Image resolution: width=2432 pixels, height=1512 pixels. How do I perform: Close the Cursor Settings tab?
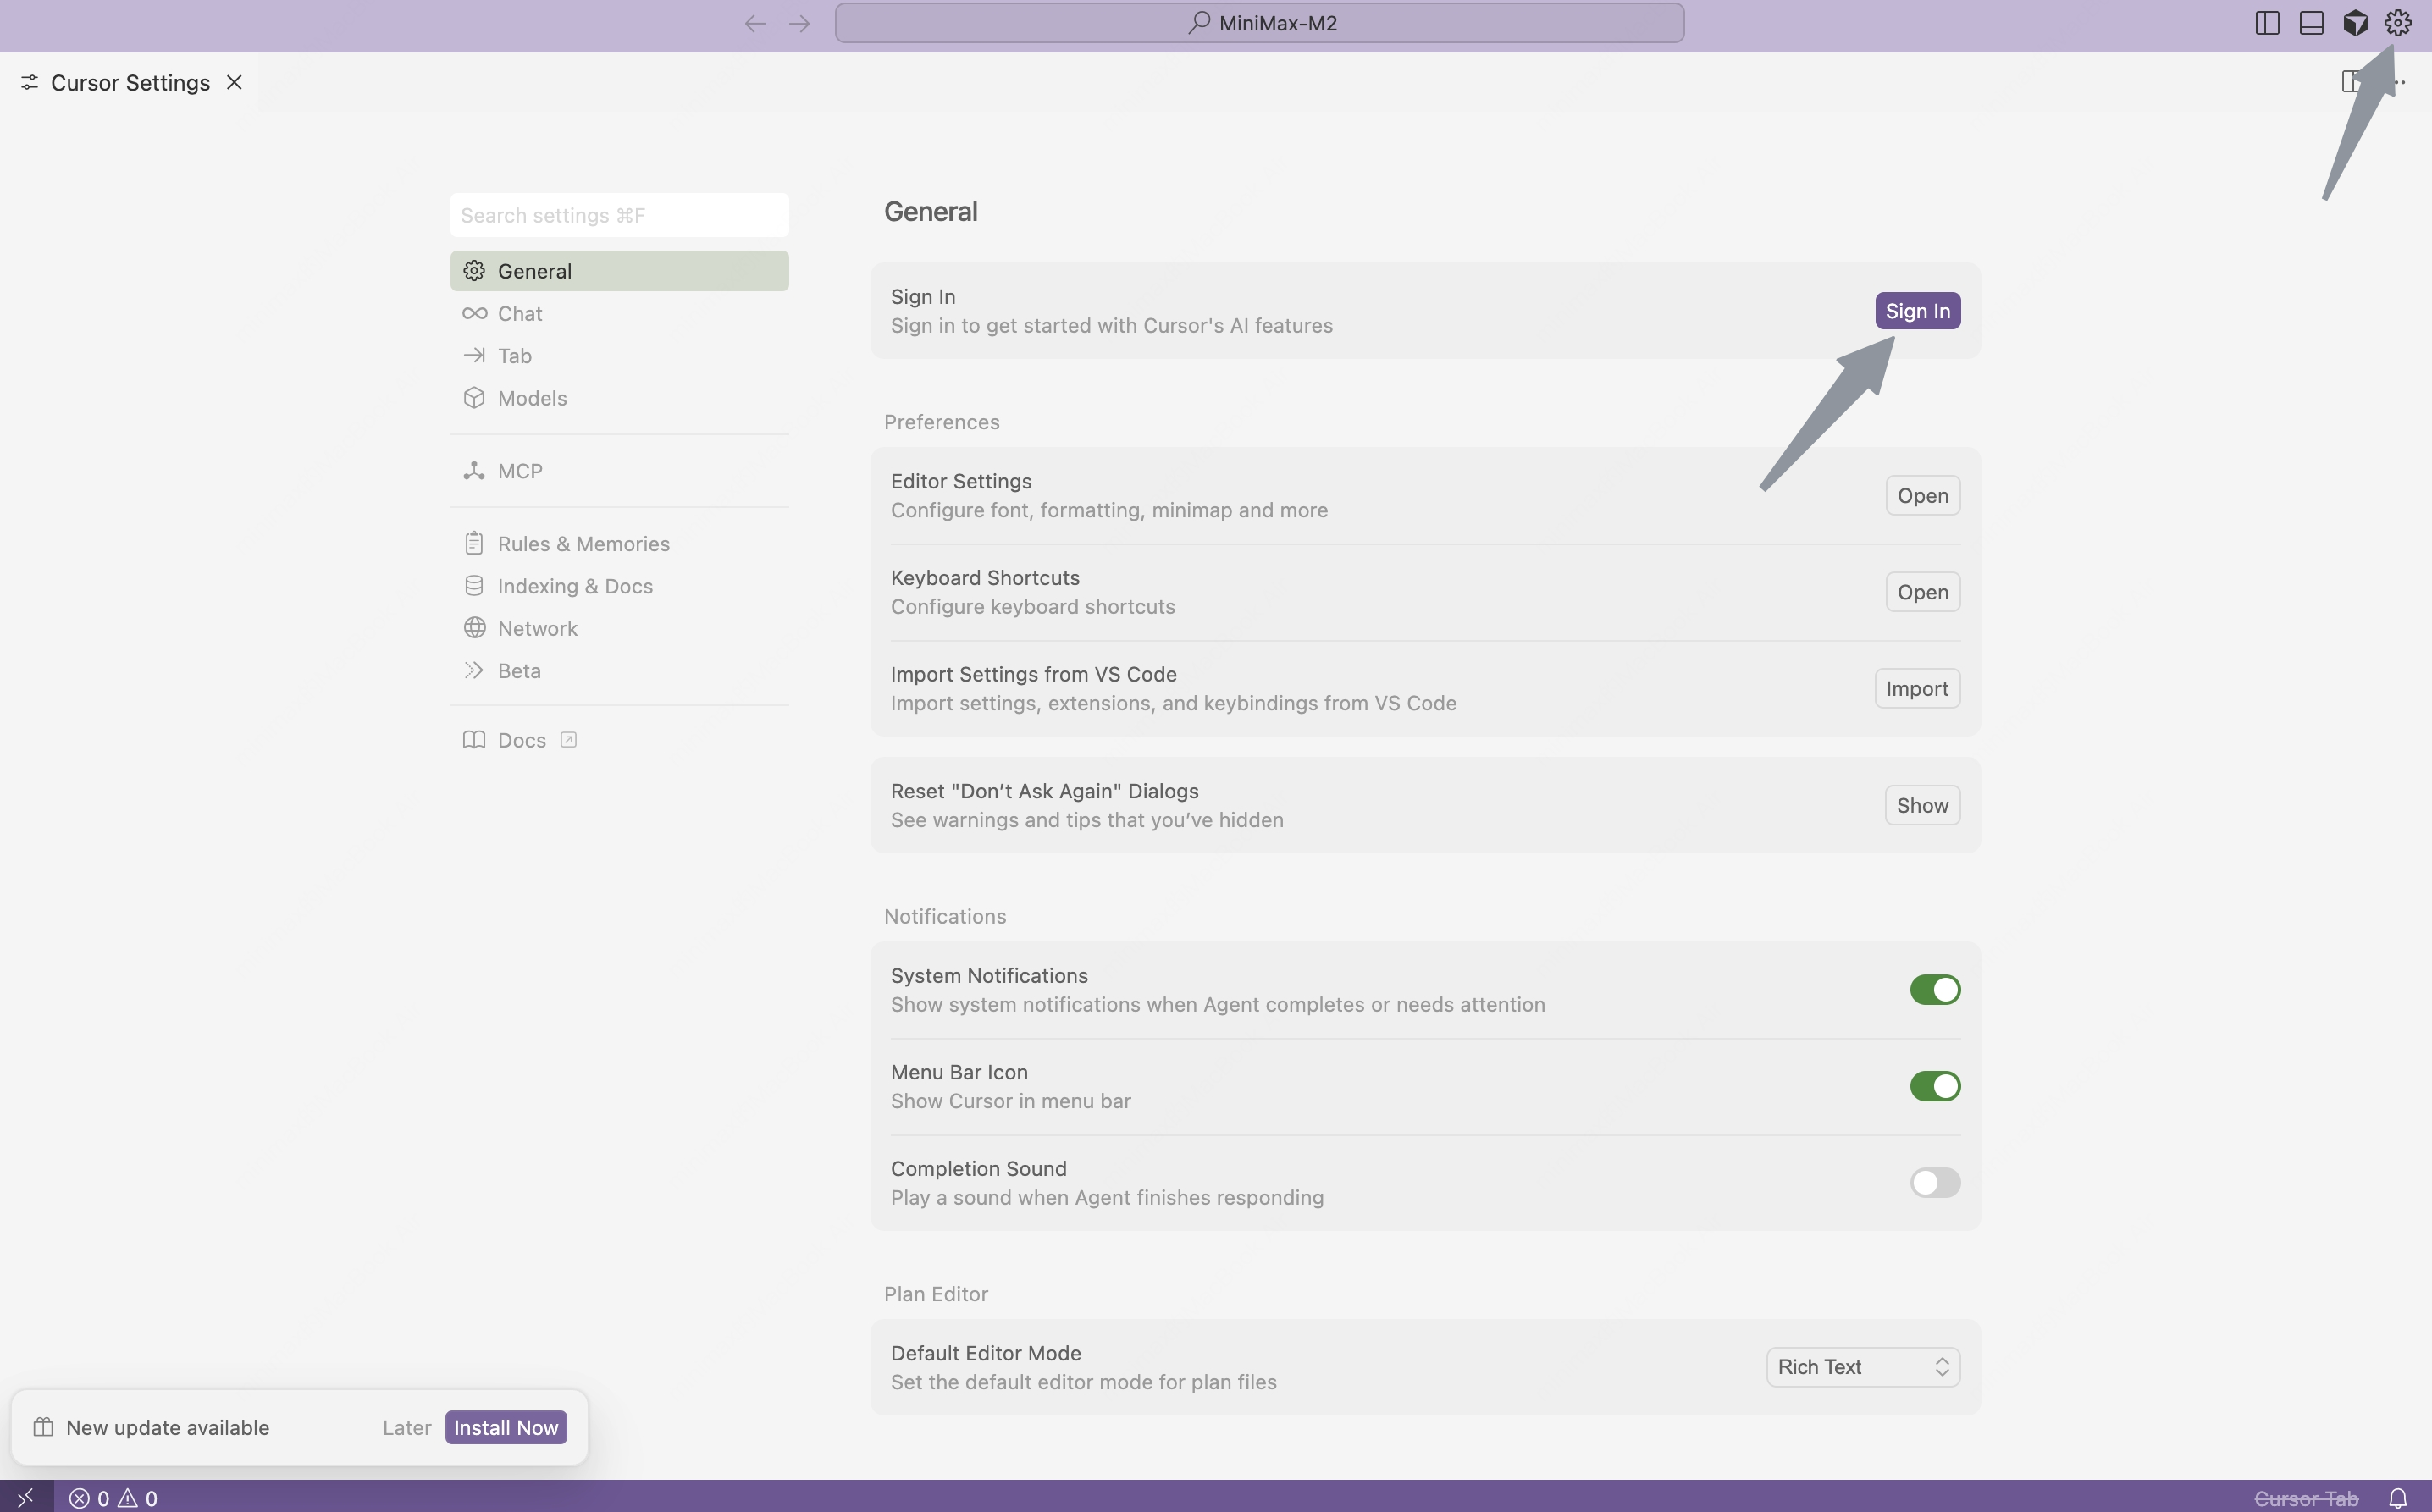[234, 82]
